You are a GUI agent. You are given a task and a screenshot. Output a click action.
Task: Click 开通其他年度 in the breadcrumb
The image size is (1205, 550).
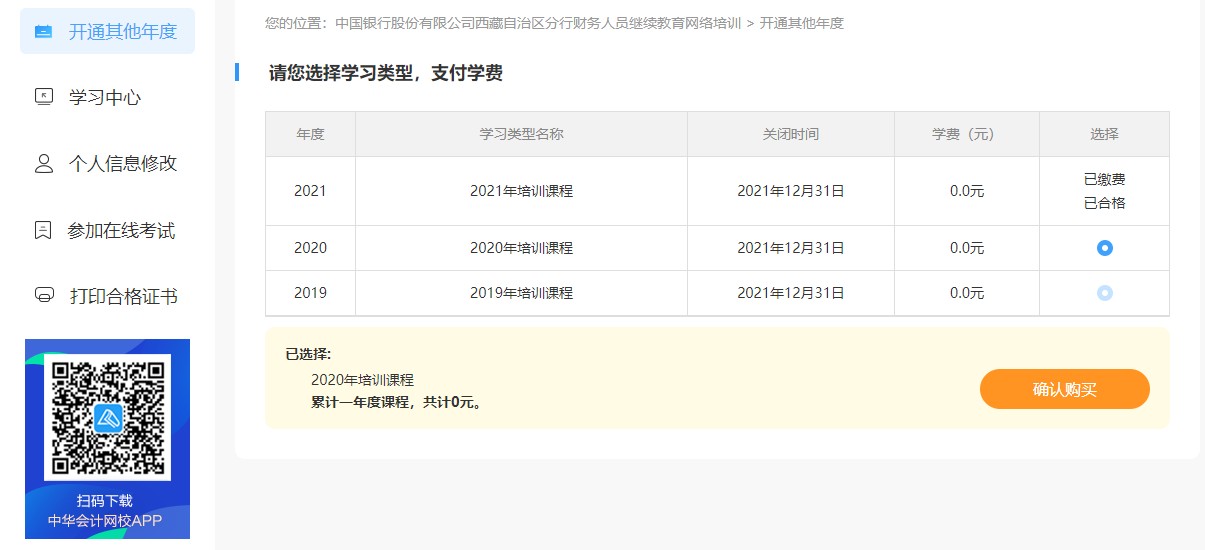(801, 23)
